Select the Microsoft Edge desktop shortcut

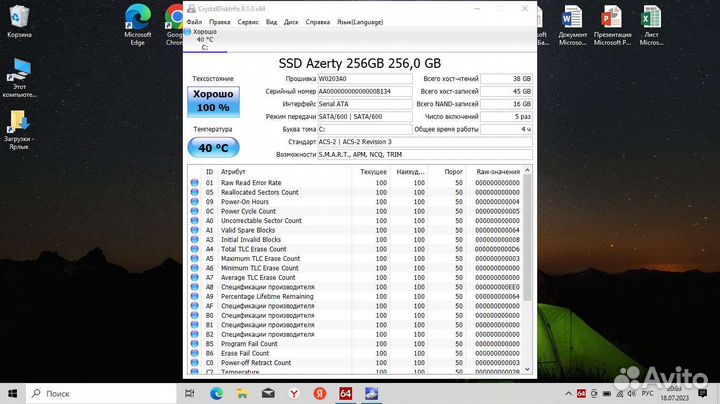[137, 25]
